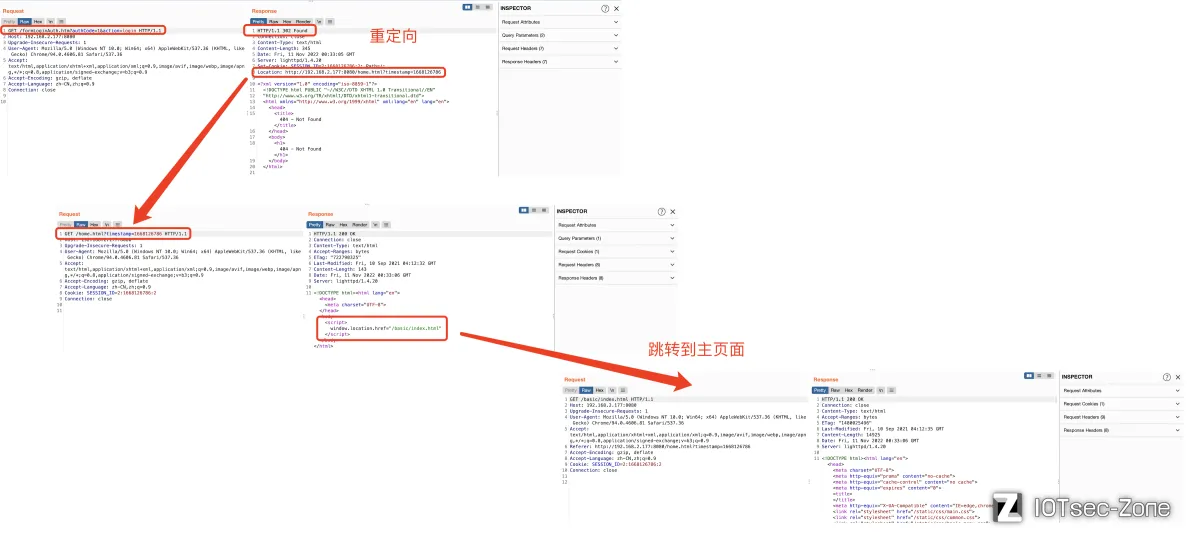Switch bottom panel Response pane to the Raw tab
Image resolution: width=1188 pixels, height=541 pixels.
835,390
